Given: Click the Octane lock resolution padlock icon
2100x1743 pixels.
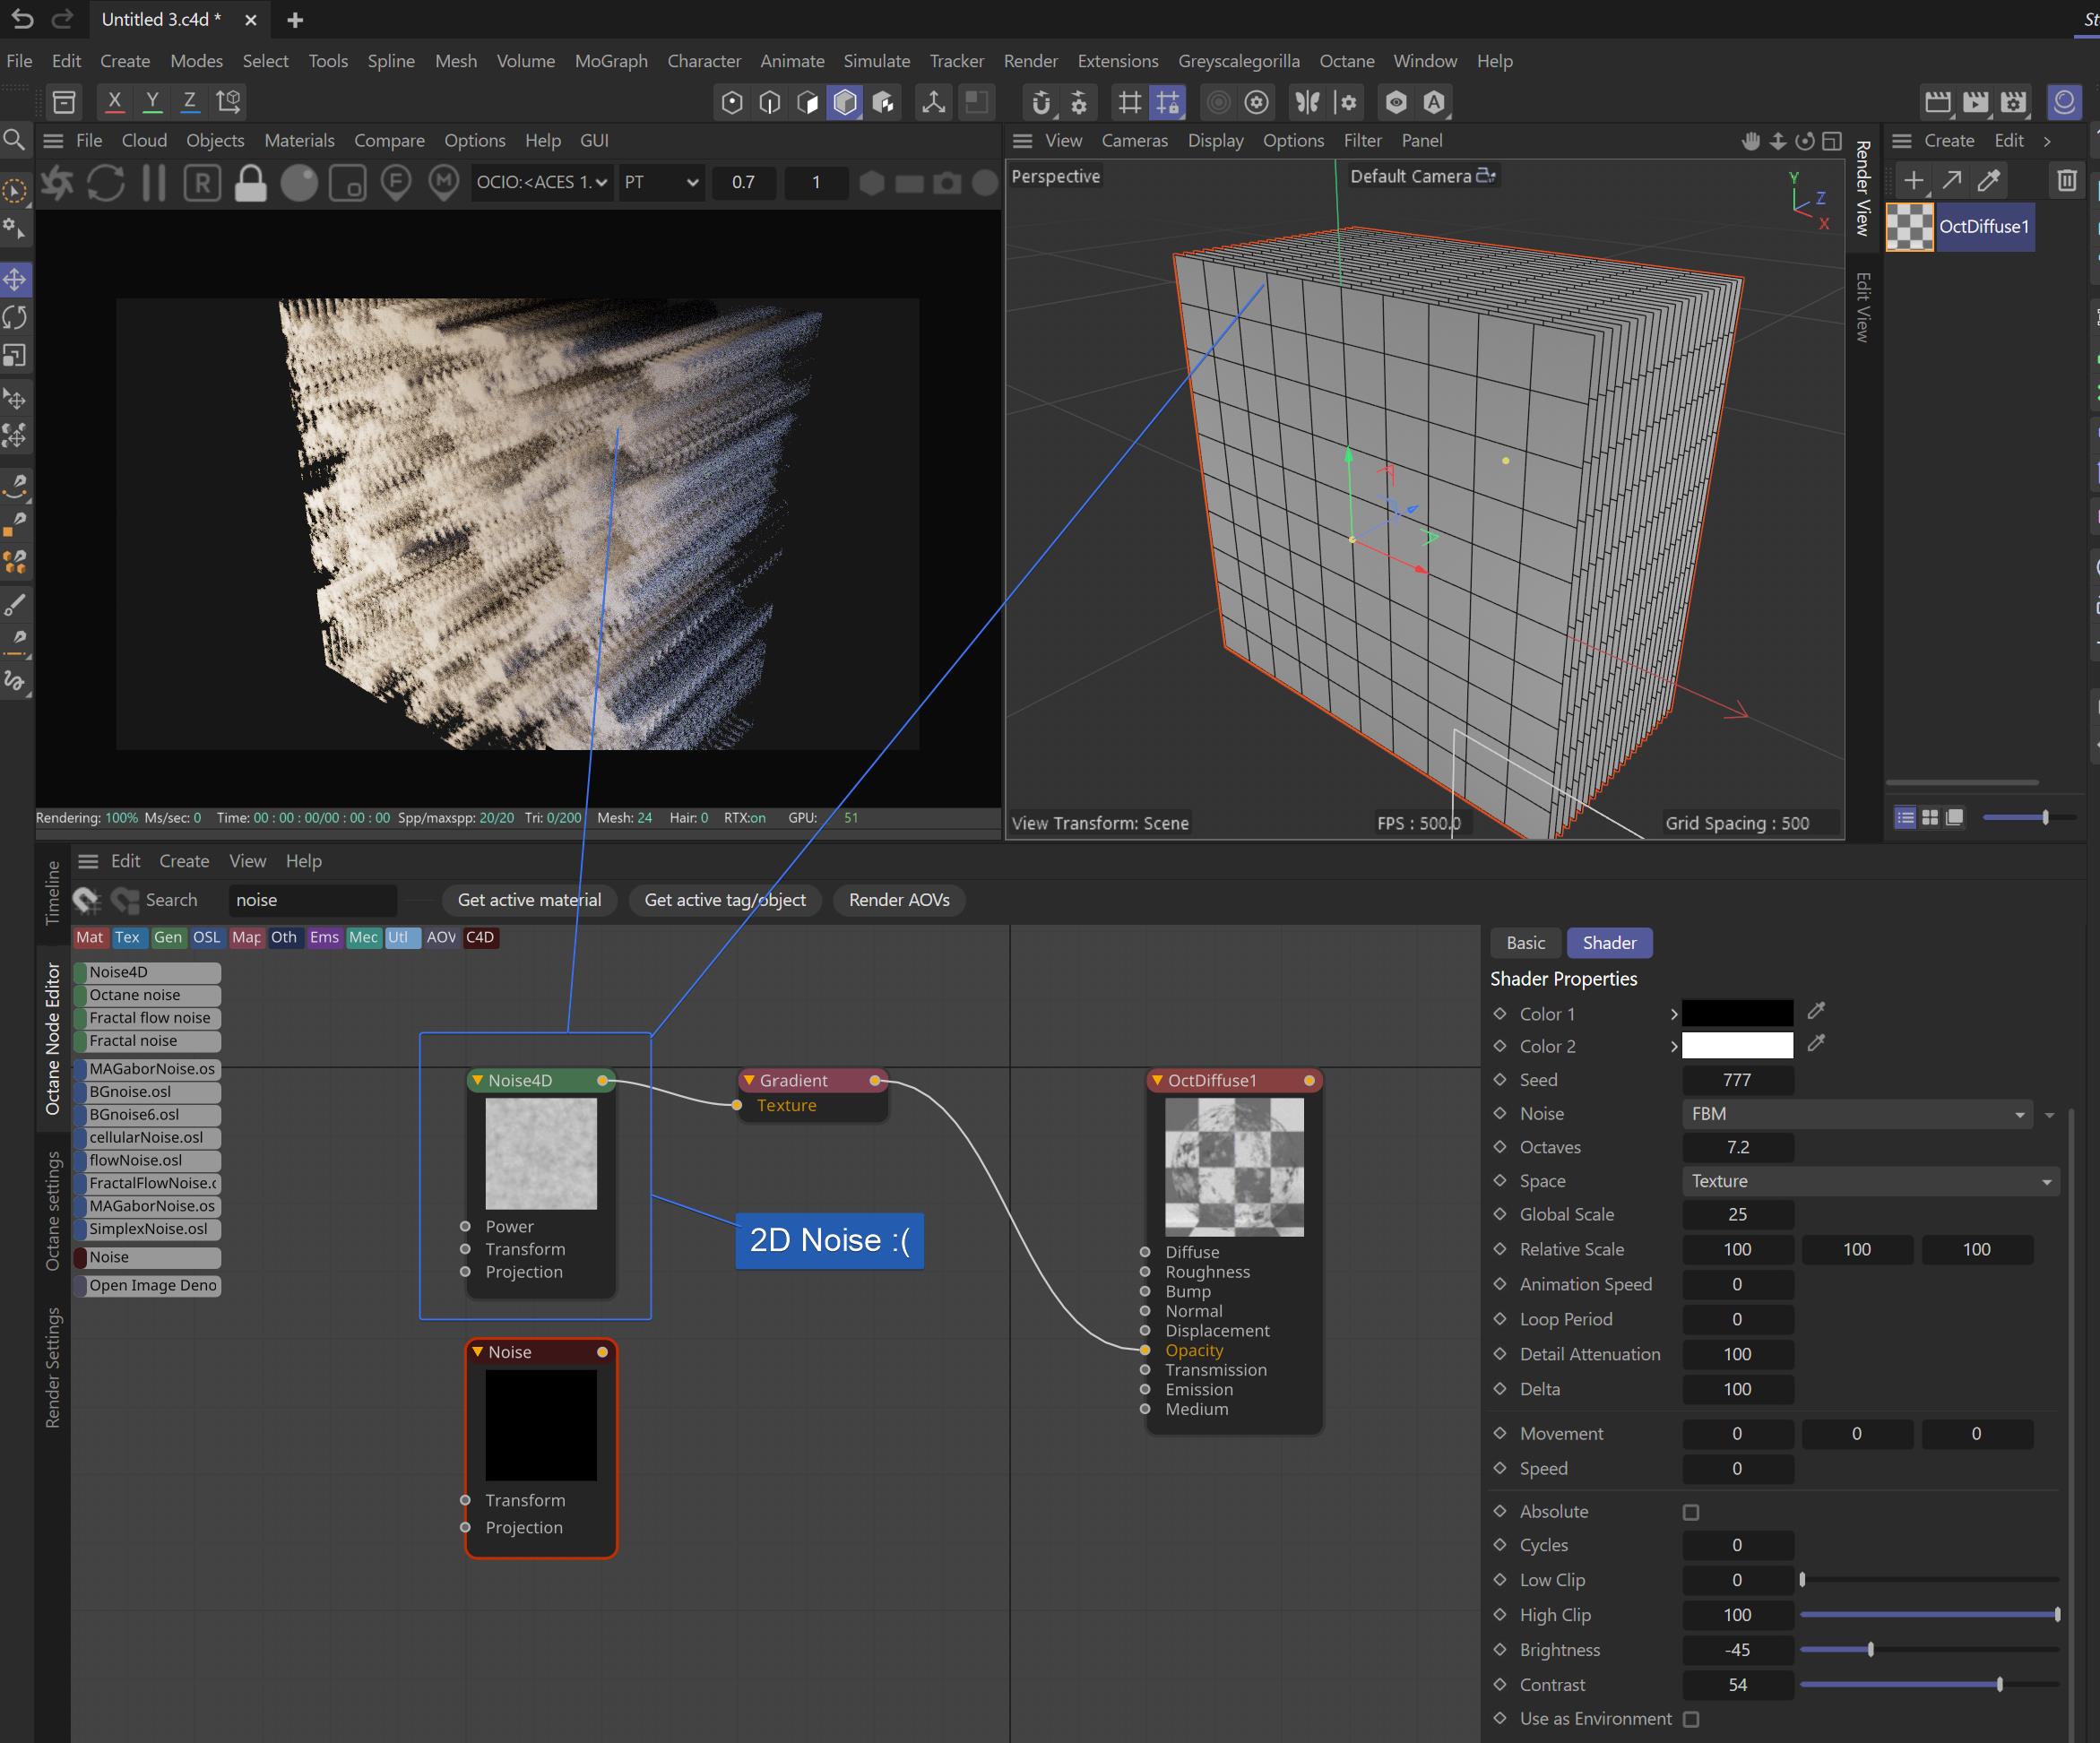Looking at the screenshot, I should pyautogui.click(x=250, y=183).
